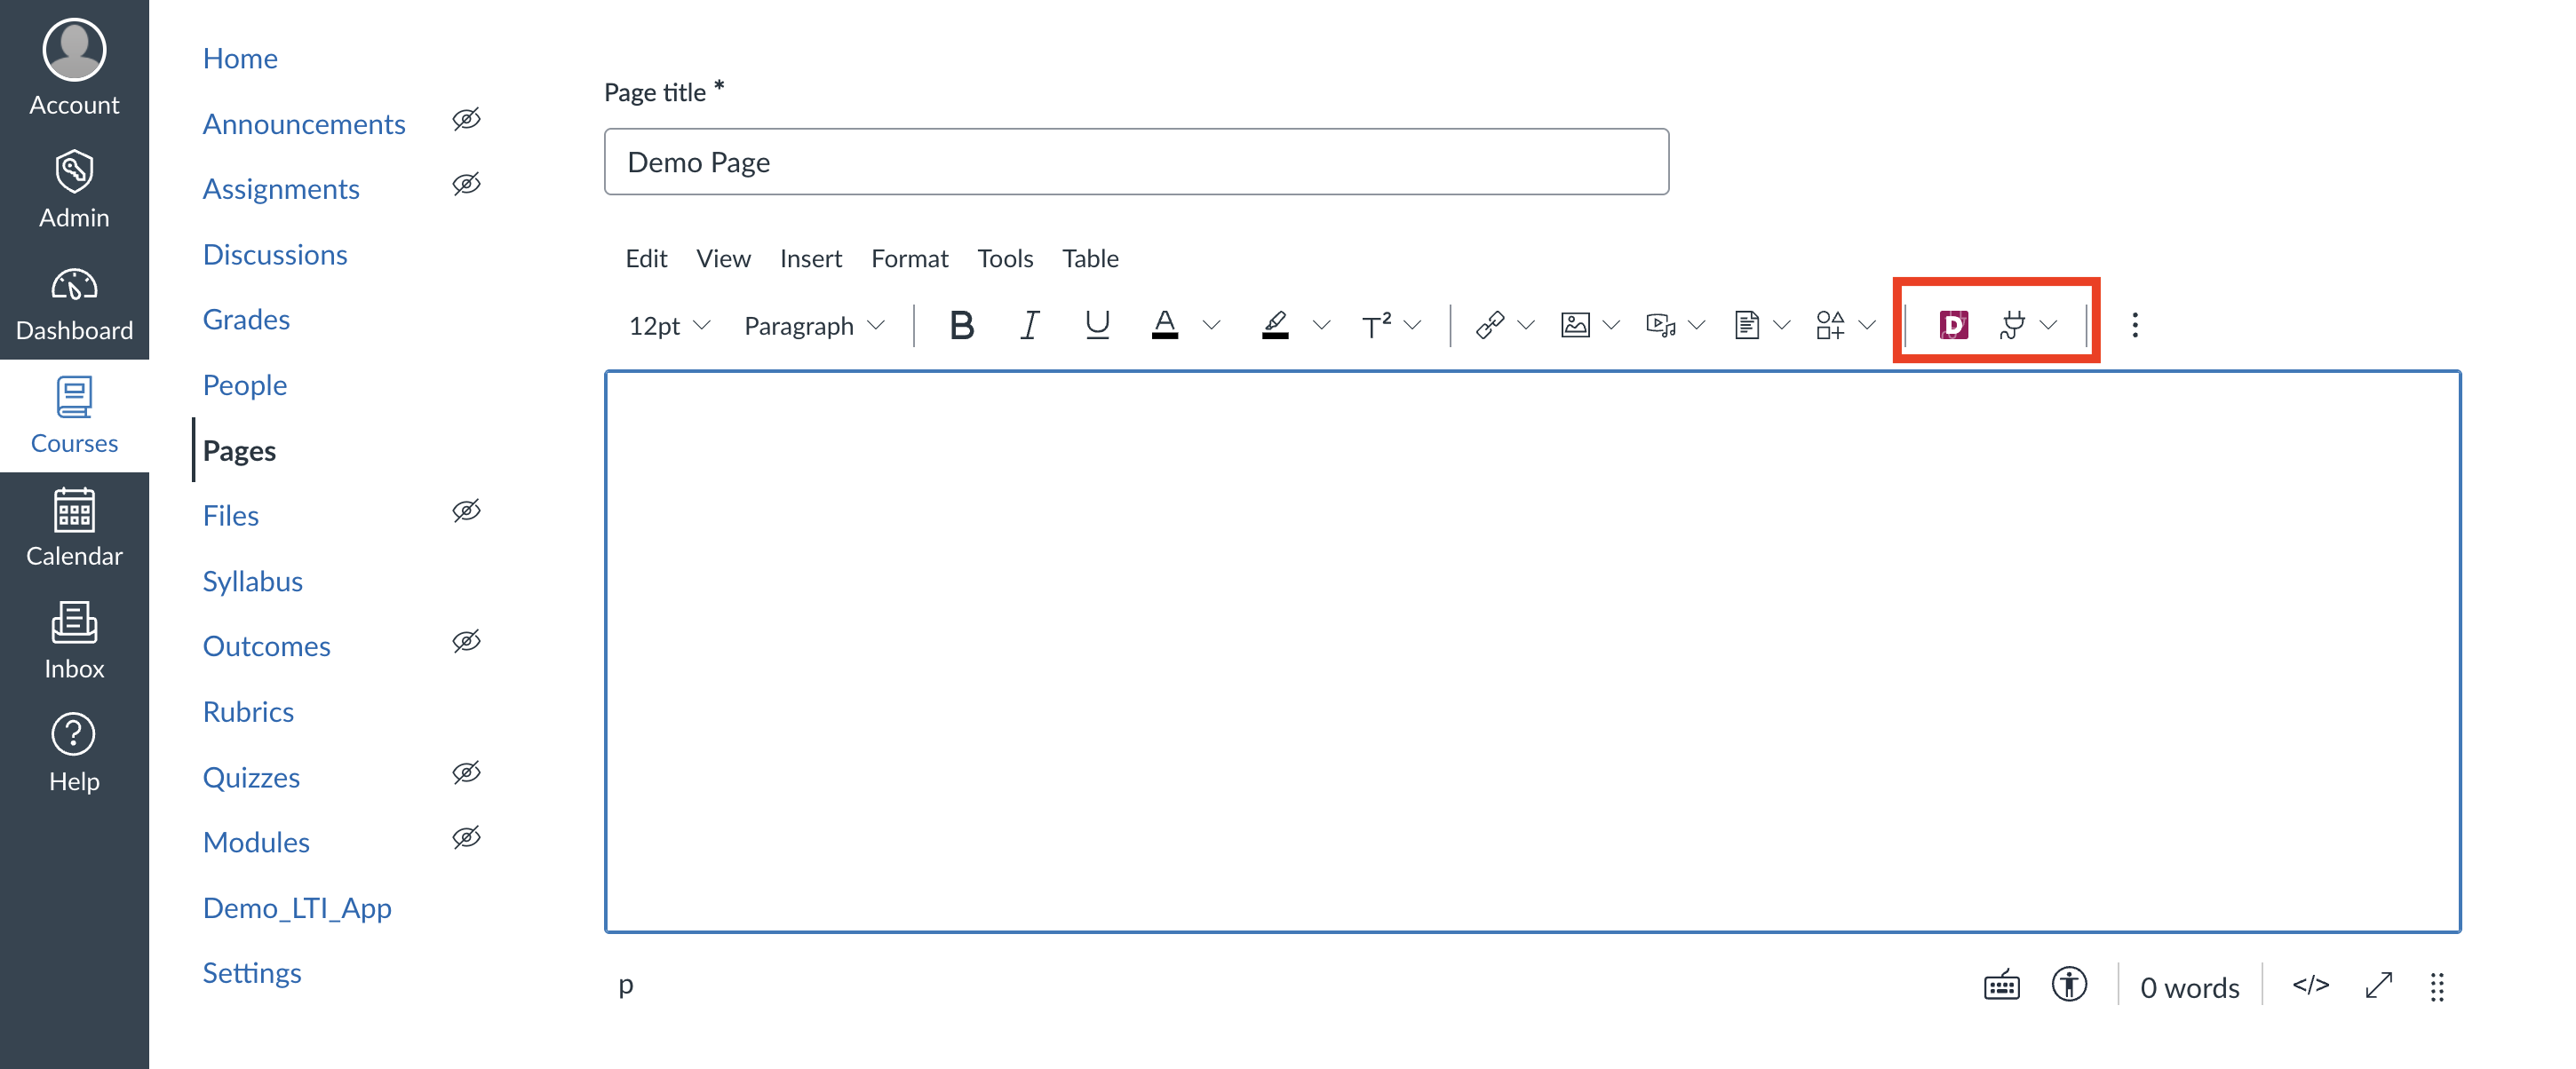Open the 12pt font size dropdown

[x=668, y=324]
